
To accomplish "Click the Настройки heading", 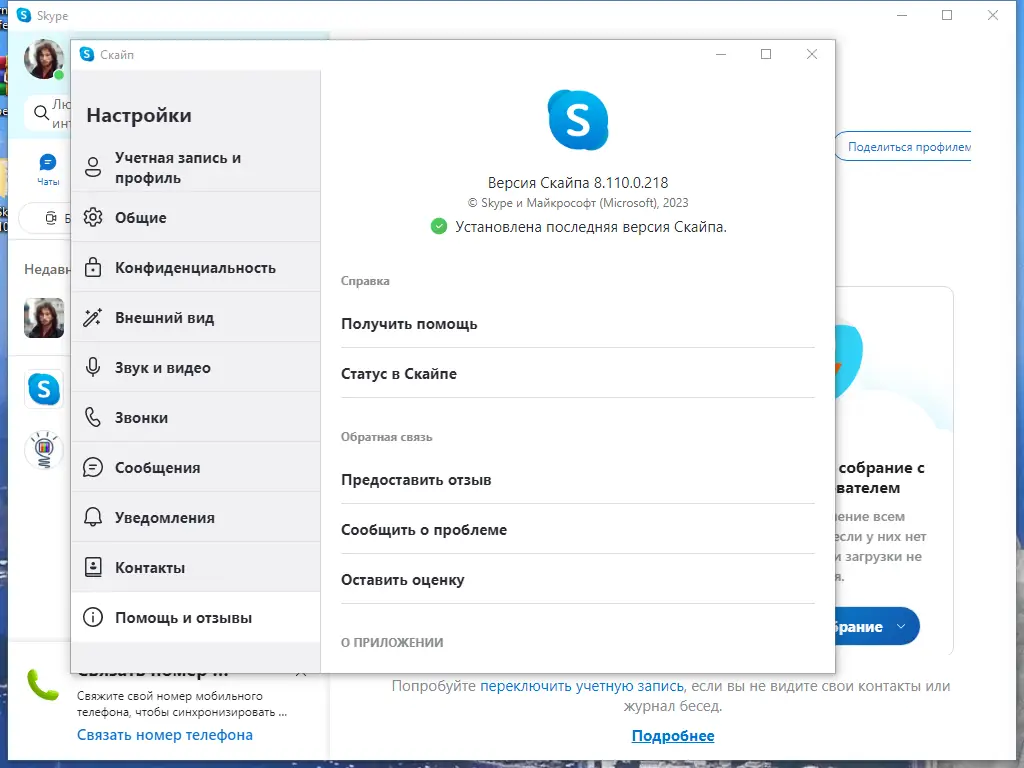I will tap(139, 116).
